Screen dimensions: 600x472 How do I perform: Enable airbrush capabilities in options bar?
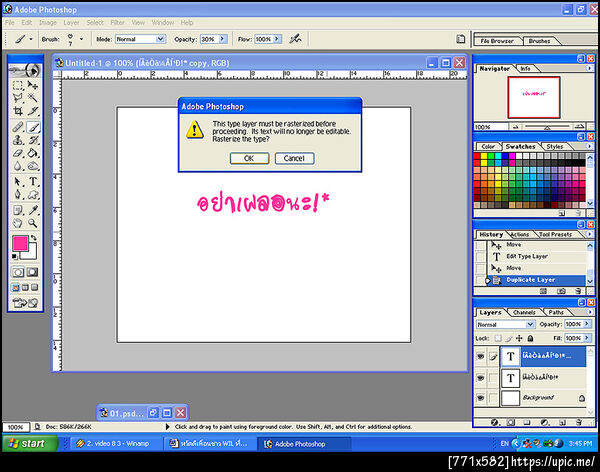click(295, 39)
